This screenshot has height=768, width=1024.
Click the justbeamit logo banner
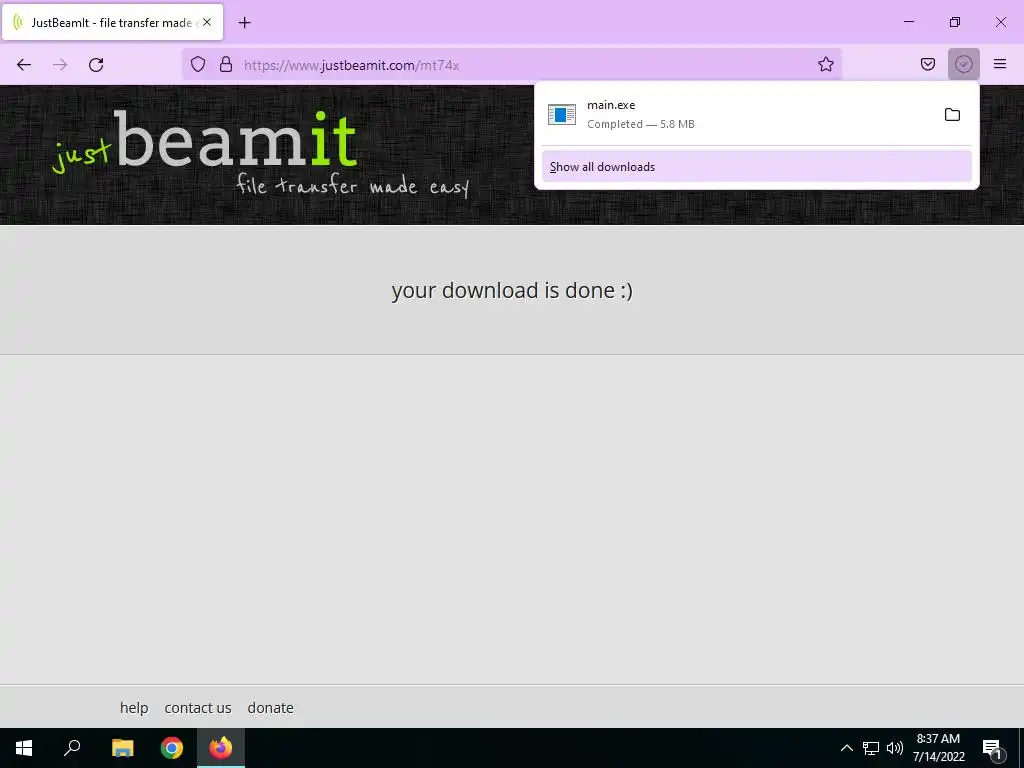coord(261,155)
